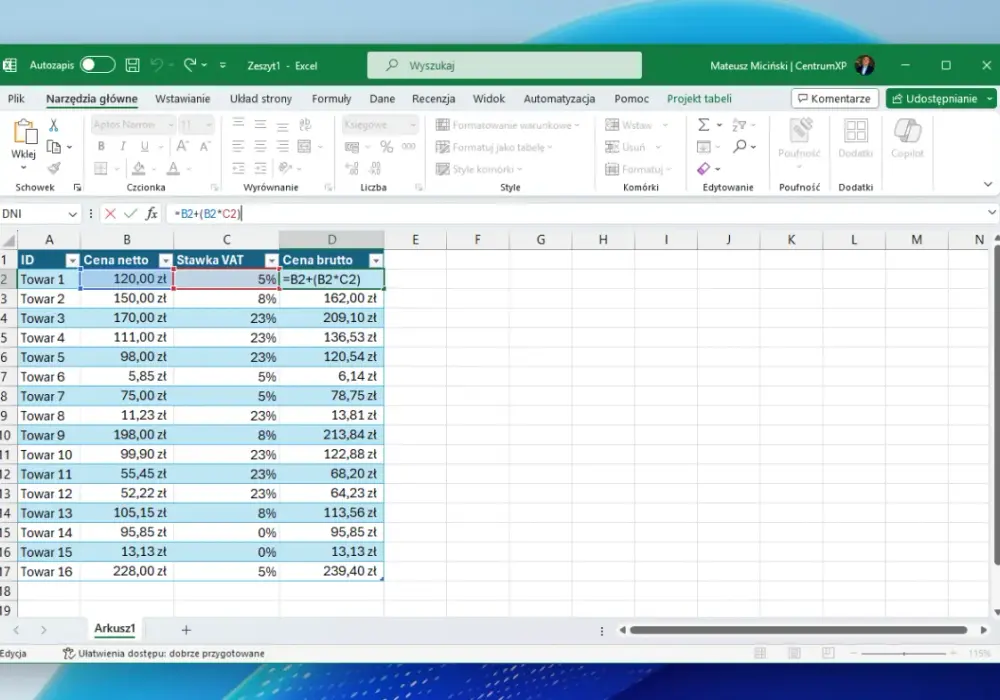Click the Italic I icon
Image resolution: width=1000 pixels, height=700 pixels.
click(x=122, y=147)
